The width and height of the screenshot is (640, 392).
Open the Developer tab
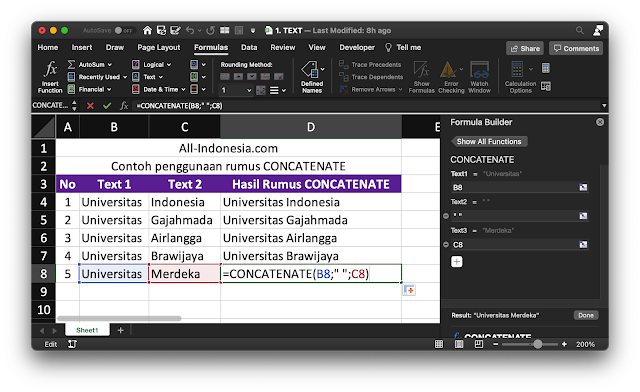point(357,47)
